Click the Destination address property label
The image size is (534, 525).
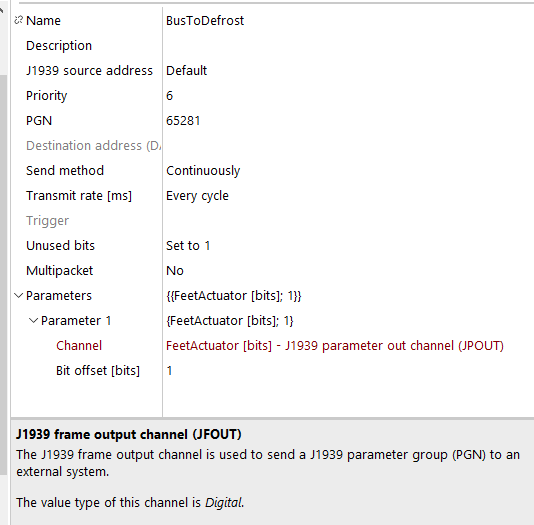(94, 145)
